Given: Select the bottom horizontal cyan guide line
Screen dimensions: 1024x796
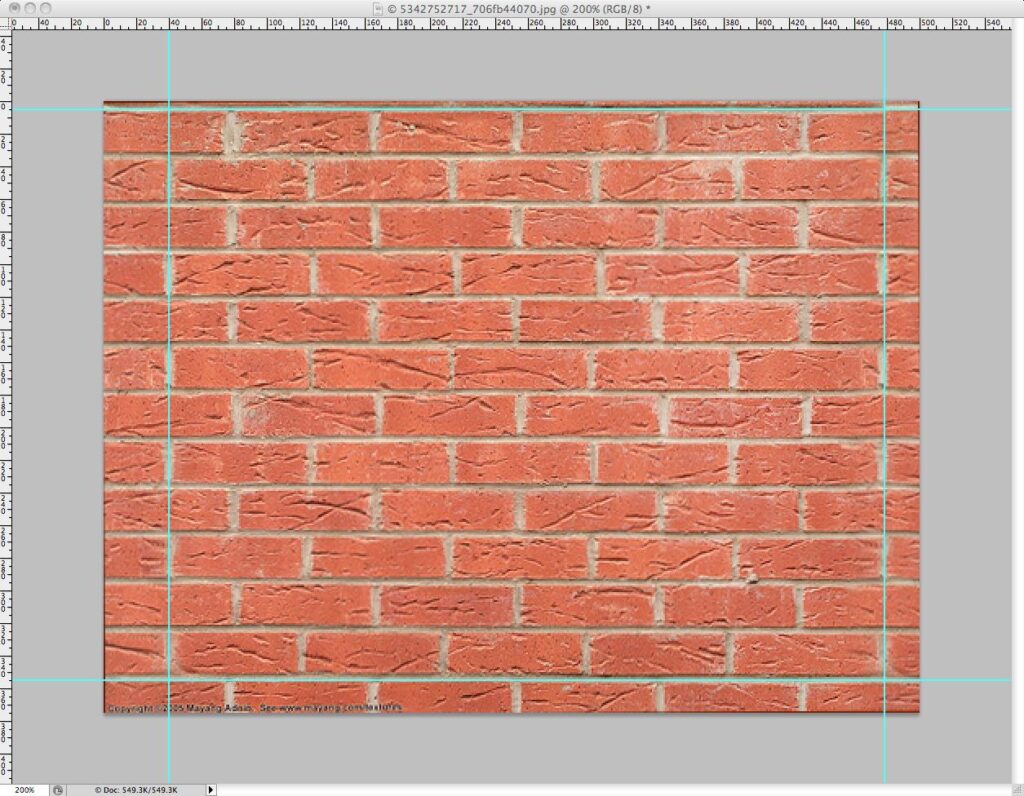Looking at the screenshot, I should pos(500,681).
